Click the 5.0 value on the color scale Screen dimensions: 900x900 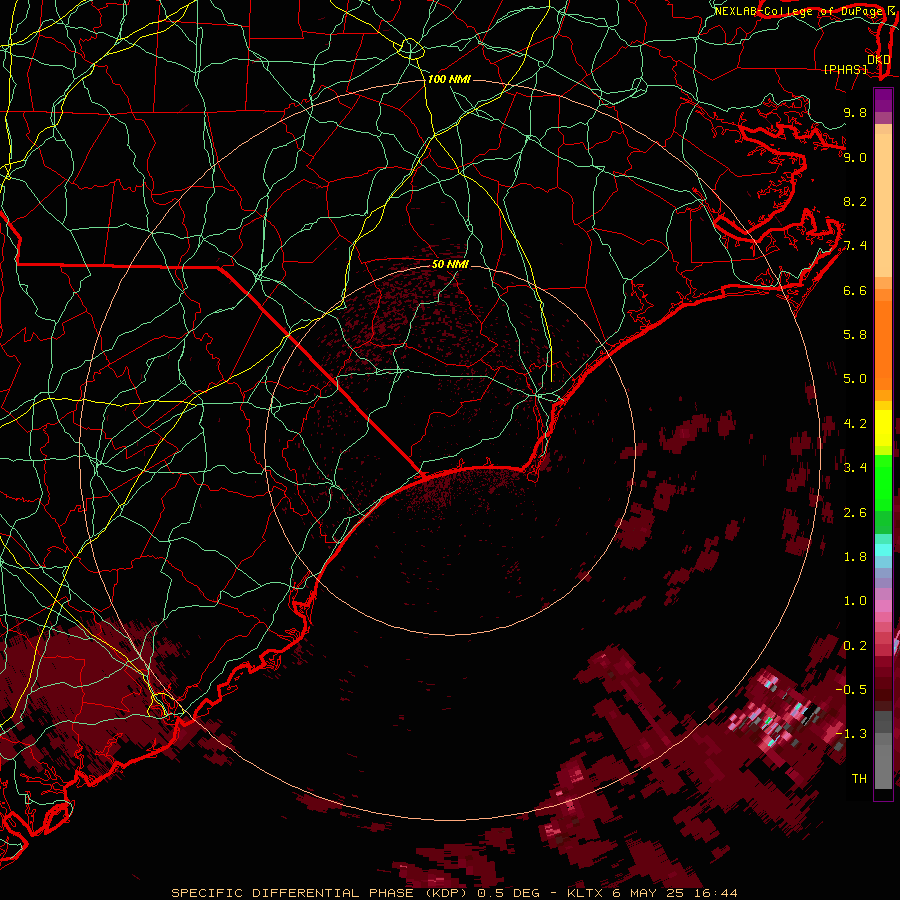coord(855,379)
